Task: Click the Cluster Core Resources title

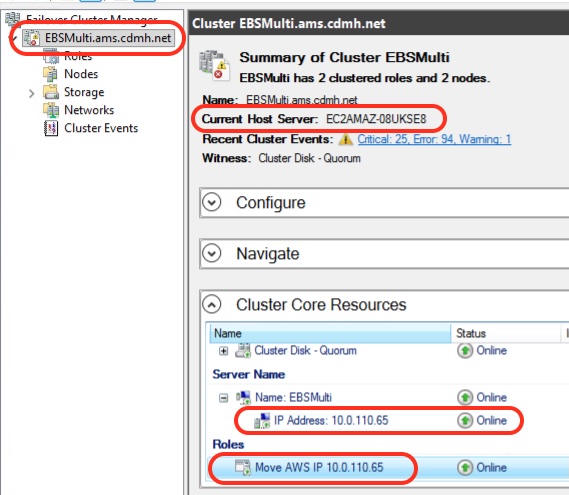Action: pyautogui.click(x=321, y=304)
